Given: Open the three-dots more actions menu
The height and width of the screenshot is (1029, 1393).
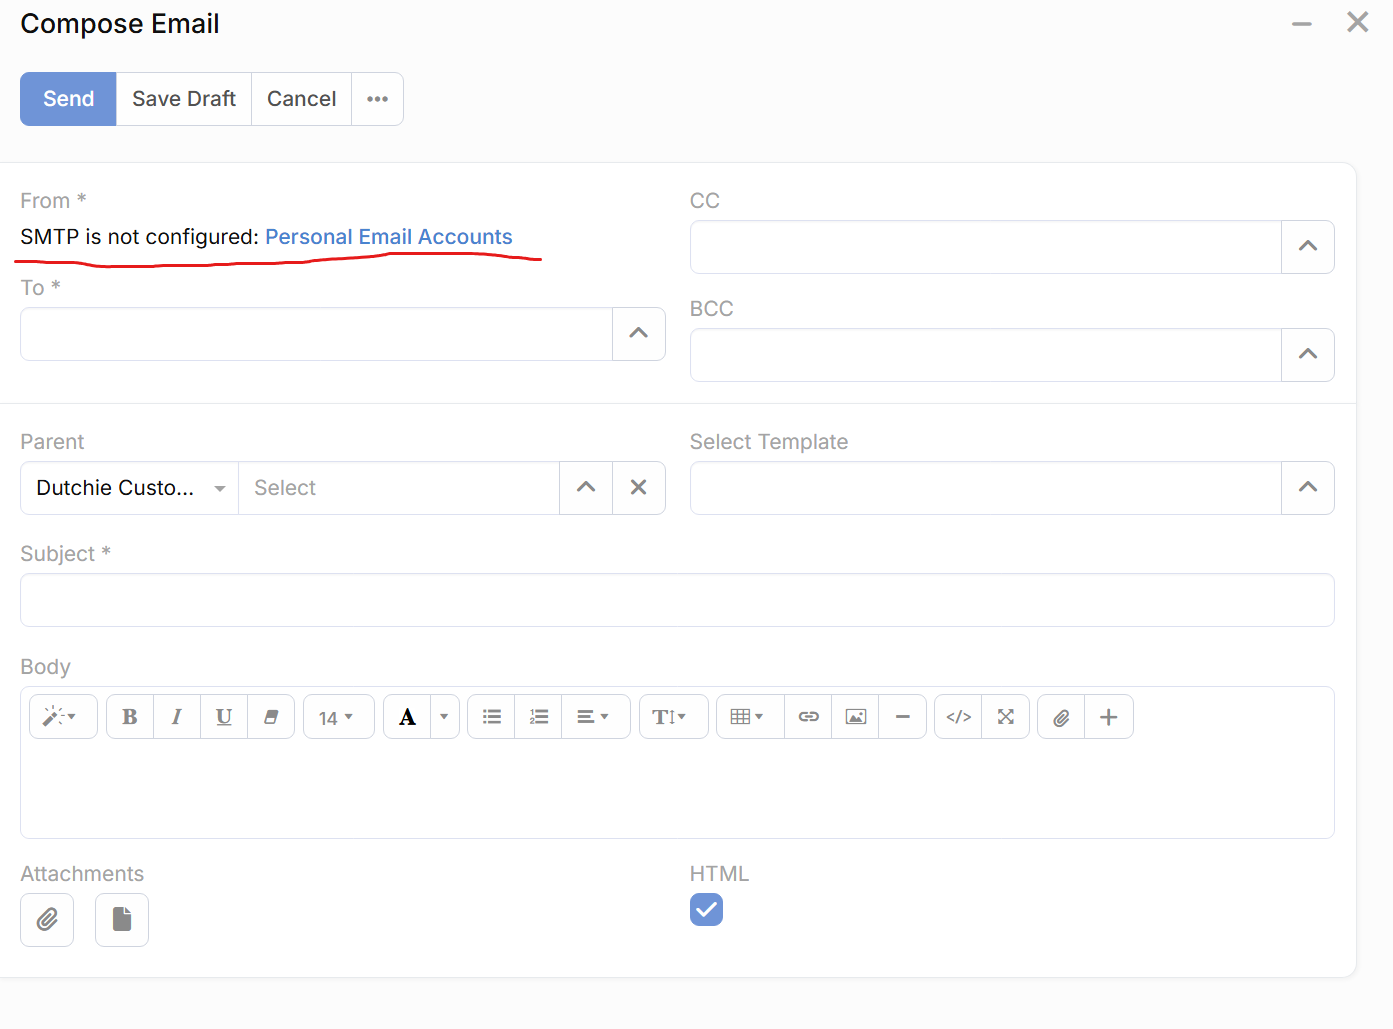Looking at the screenshot, I should (x=377, y=99).
